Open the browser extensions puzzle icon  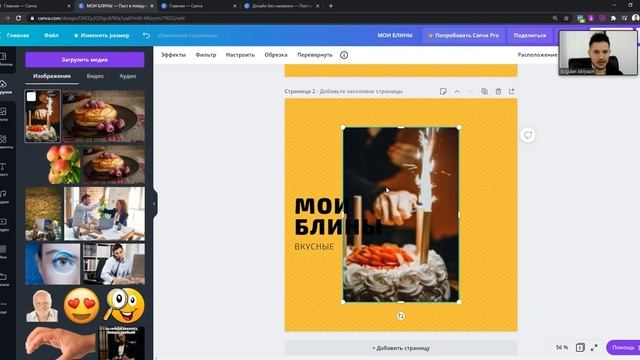(x=613, y=18)
